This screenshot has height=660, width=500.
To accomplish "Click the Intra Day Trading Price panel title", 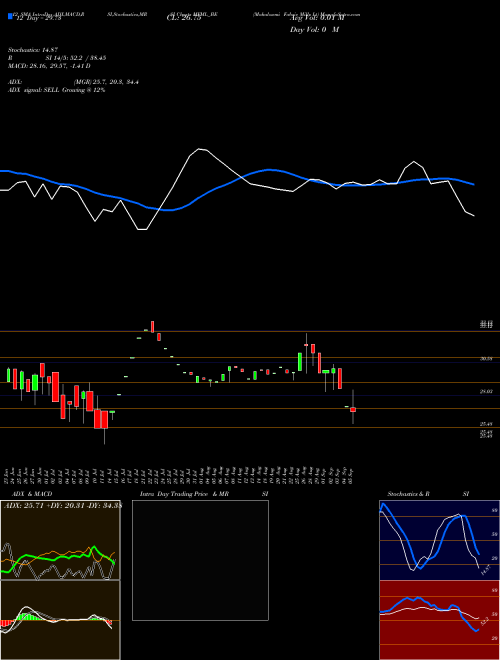I will coord(204,494).
